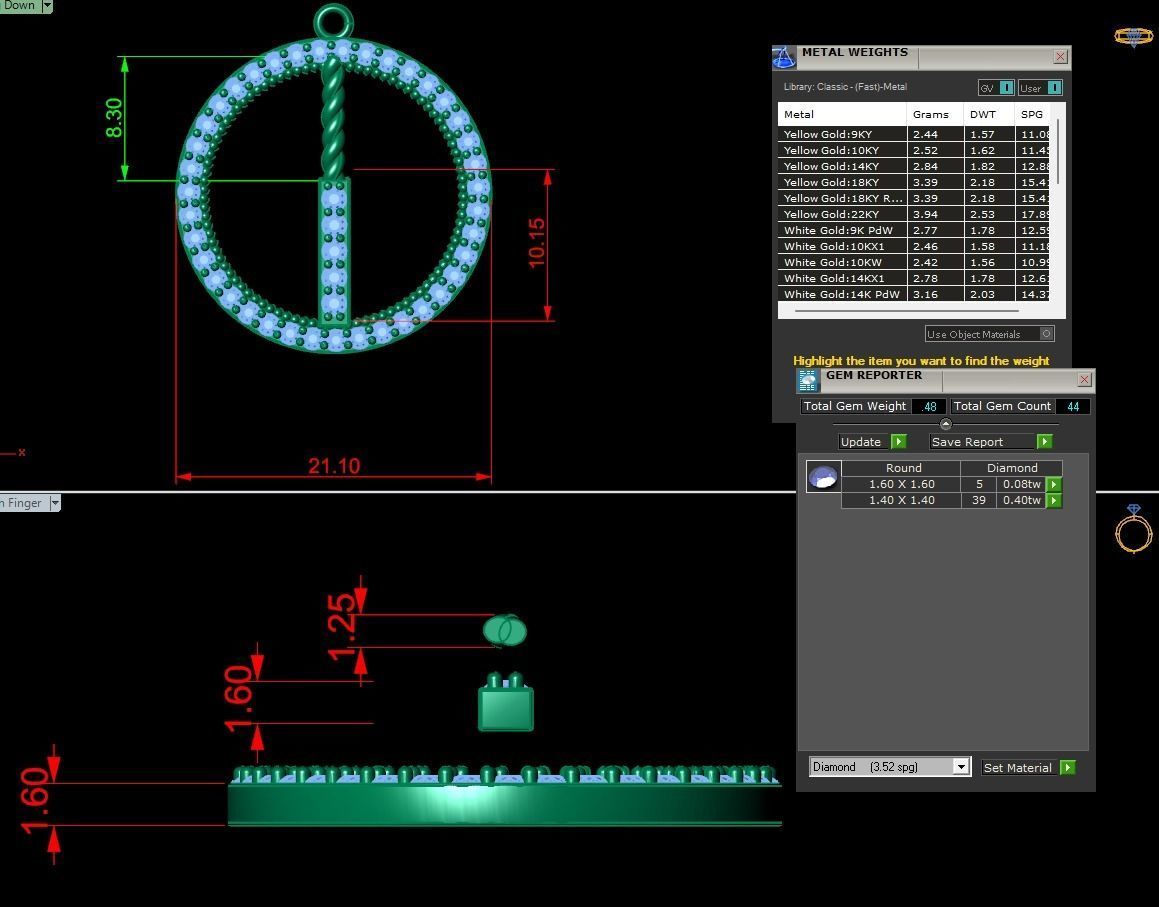Click the Total Gem Weight value field
Screen dimensions: 1159x907
(x=928, y=407)
